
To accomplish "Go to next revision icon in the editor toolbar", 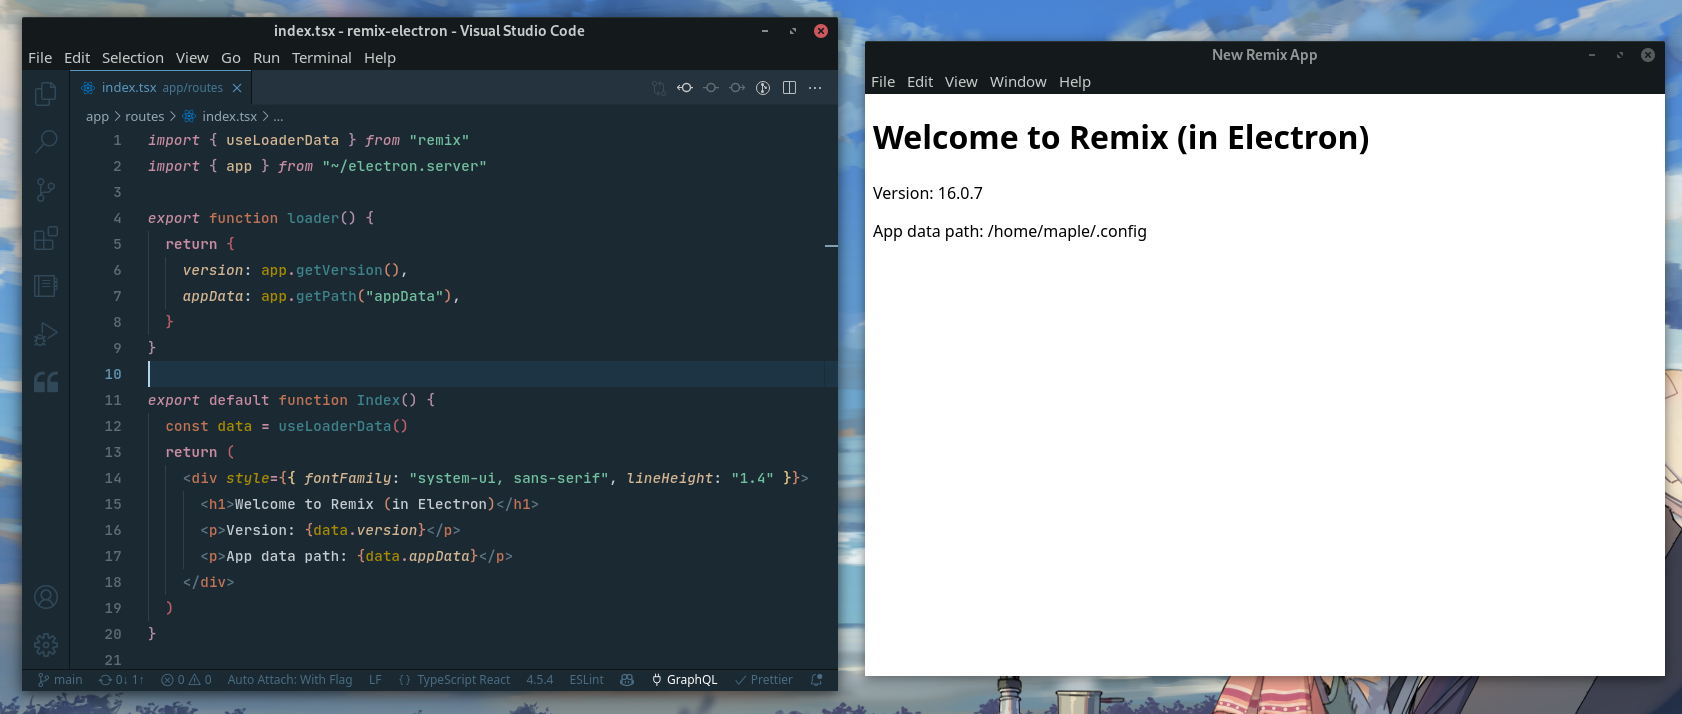I will (x=737, y=88).
